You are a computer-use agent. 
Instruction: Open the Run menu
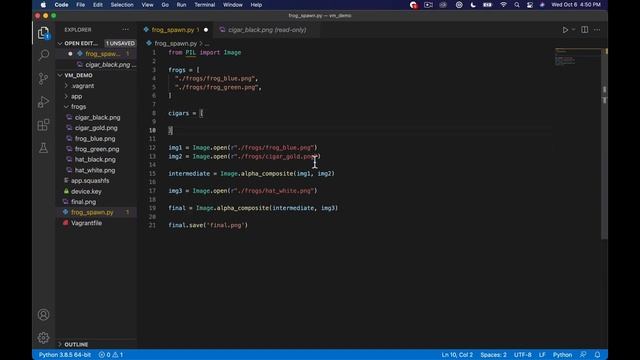point(181,5)
